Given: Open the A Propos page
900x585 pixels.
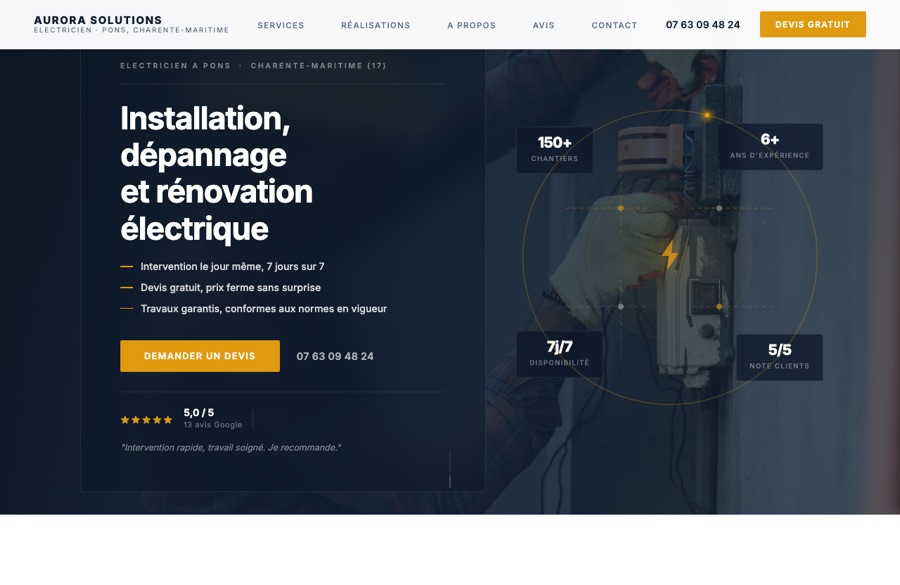Looking at the screenshot, I should click(x=471, y=25).
